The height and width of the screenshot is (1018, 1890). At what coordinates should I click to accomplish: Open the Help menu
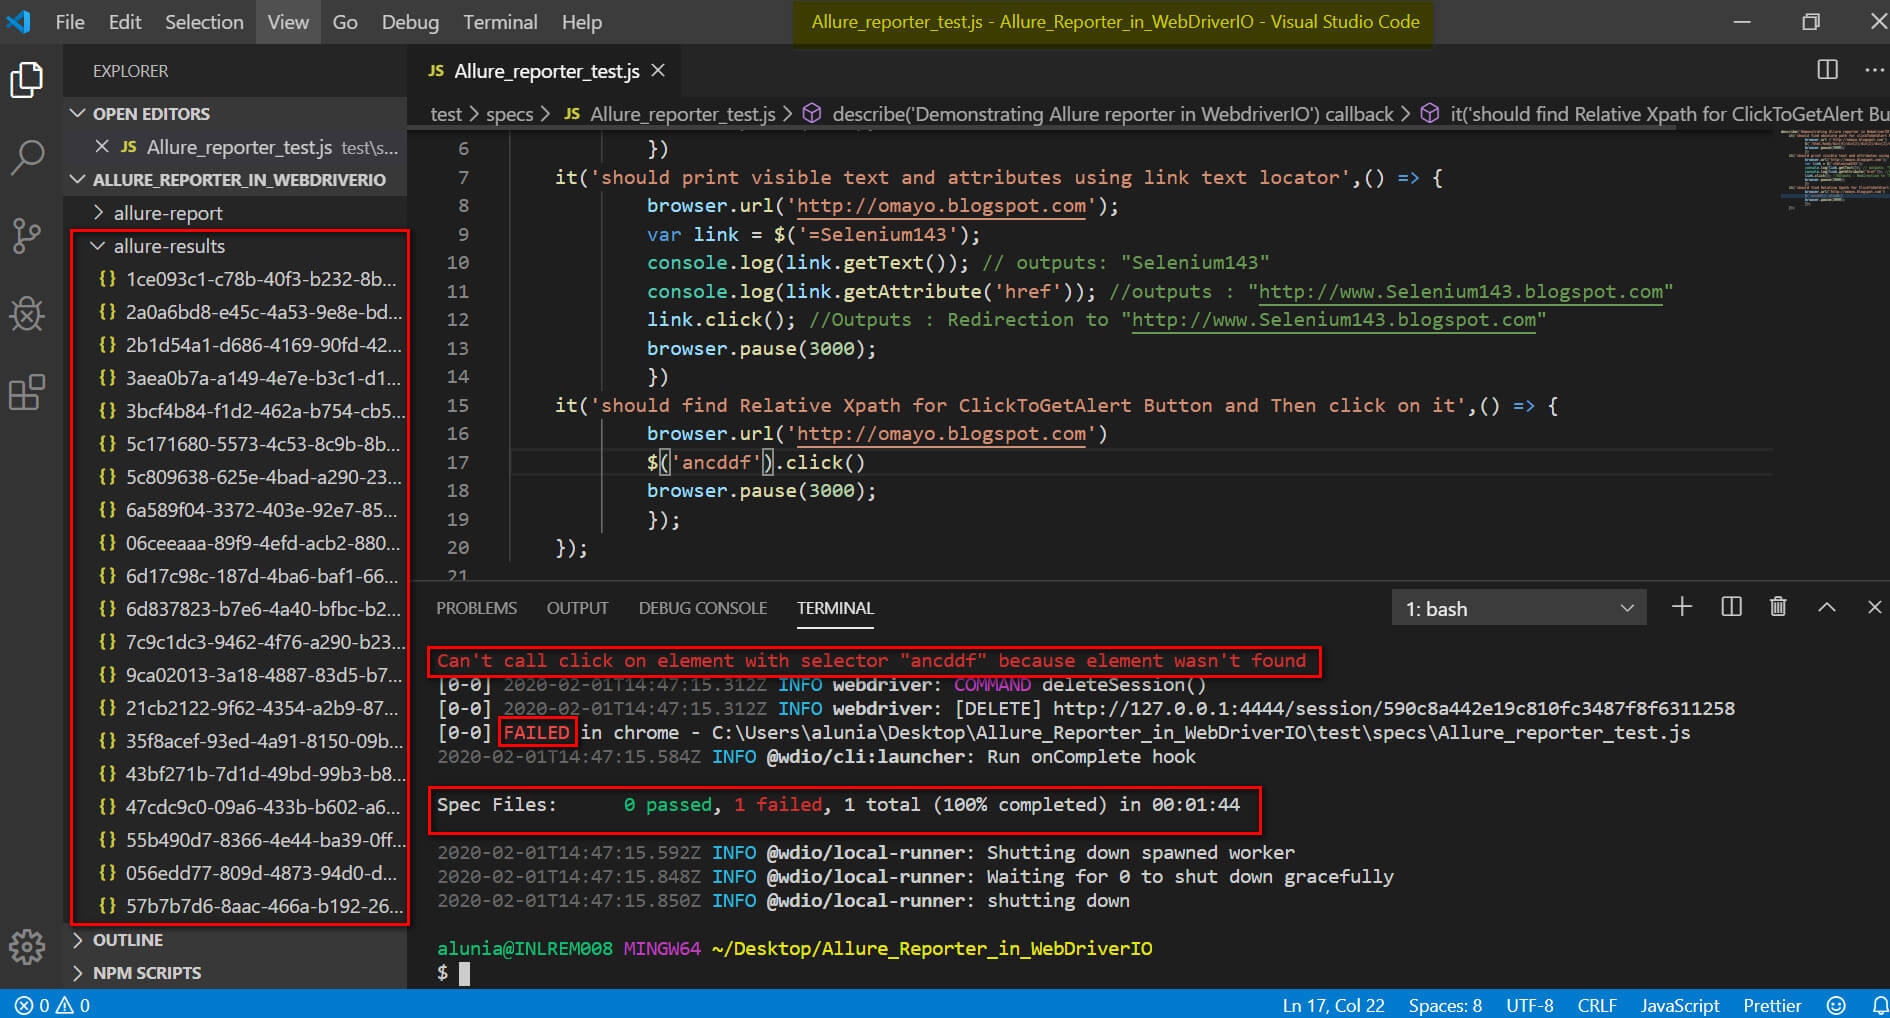click(x=582, y=22)
